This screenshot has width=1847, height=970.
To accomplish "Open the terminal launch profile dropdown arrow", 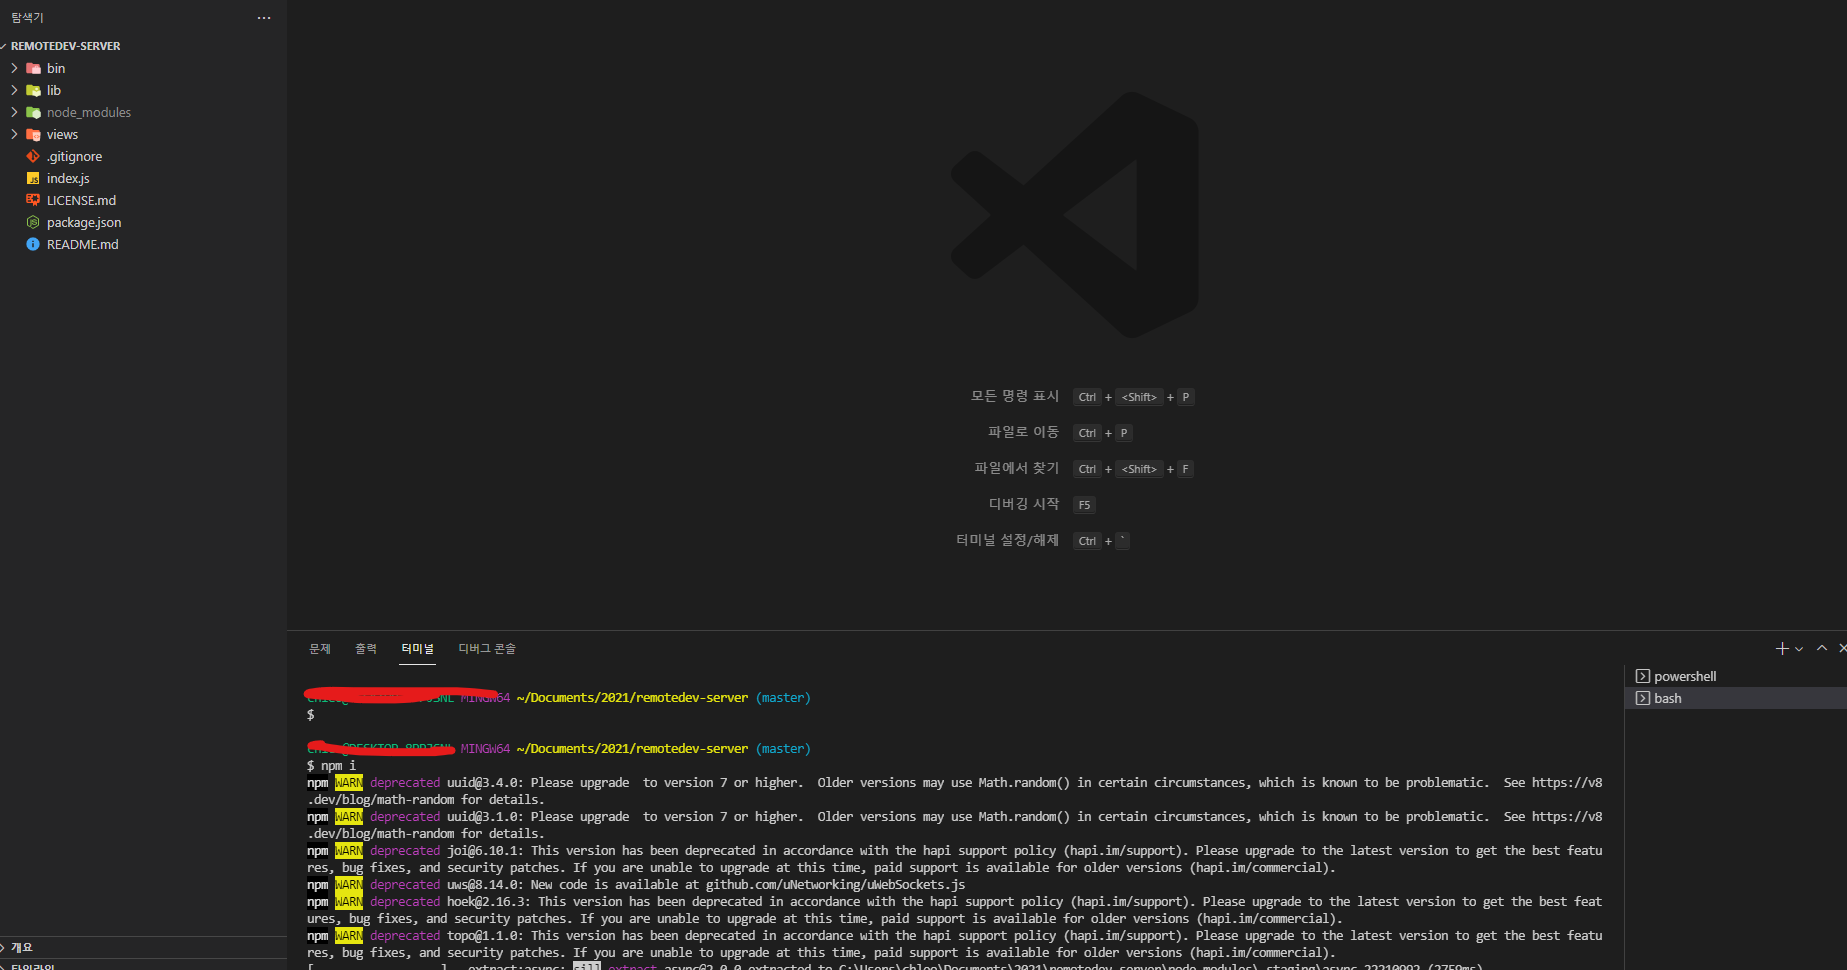I will [1799, 649].
